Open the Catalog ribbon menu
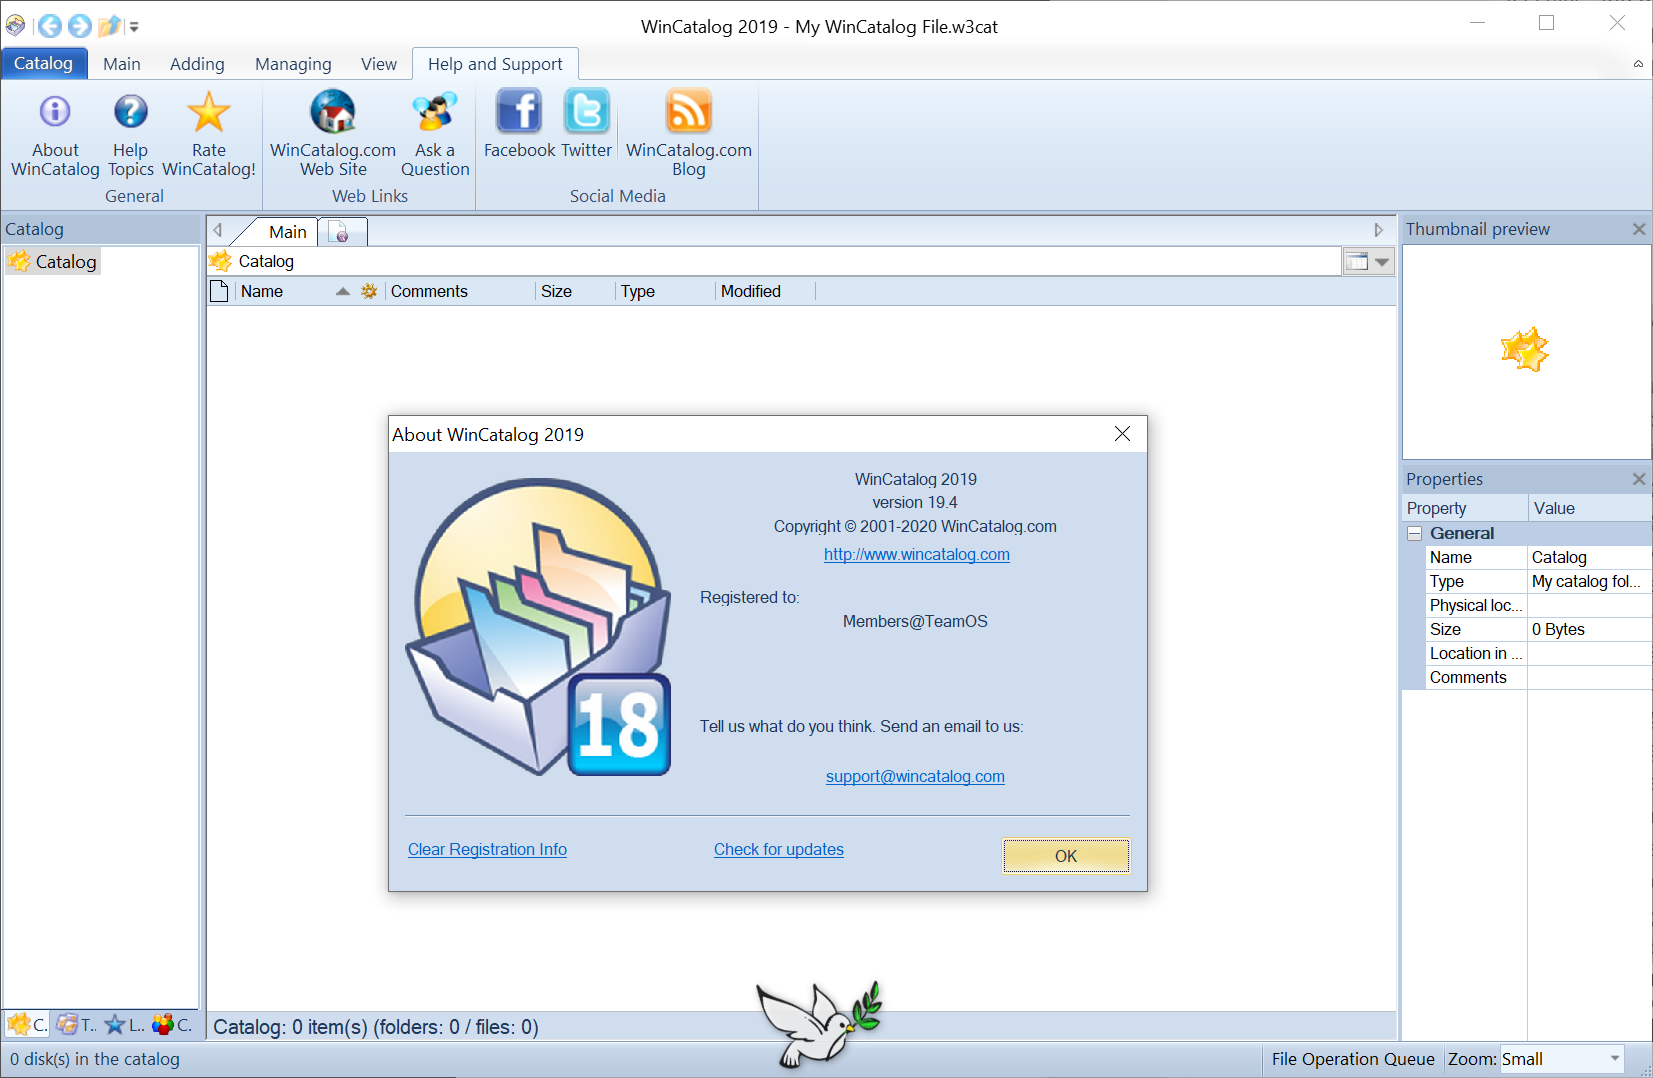1653x1078 pixels. pyautogui.click(x=44, y=63)
